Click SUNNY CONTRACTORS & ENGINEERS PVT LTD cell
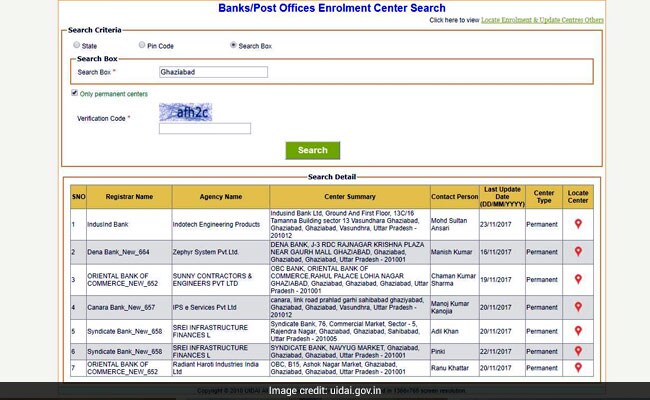 click(x=221, y=280)
